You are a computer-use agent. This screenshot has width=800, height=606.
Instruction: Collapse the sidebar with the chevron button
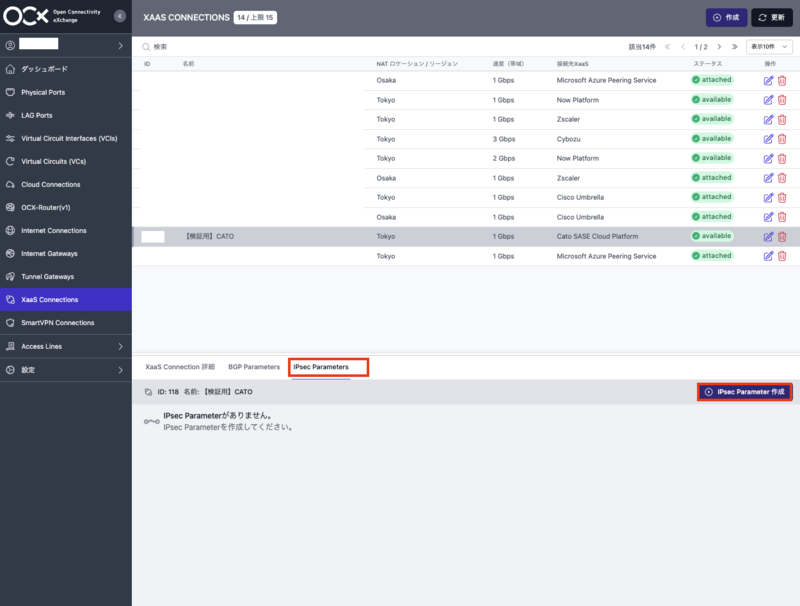click(x=120, y=16)
